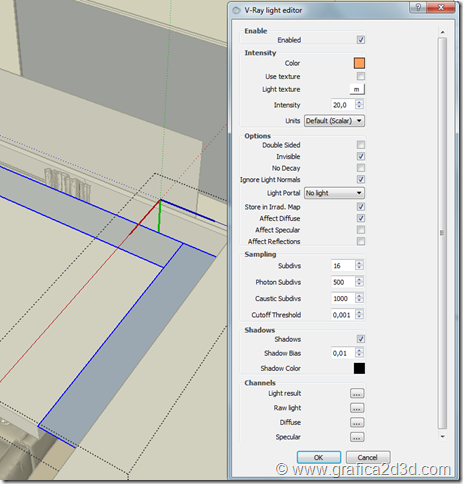This screenshot has width=463, height=484.
Task: Click the Subdivs spinner arrows
Action: (359, 266)
